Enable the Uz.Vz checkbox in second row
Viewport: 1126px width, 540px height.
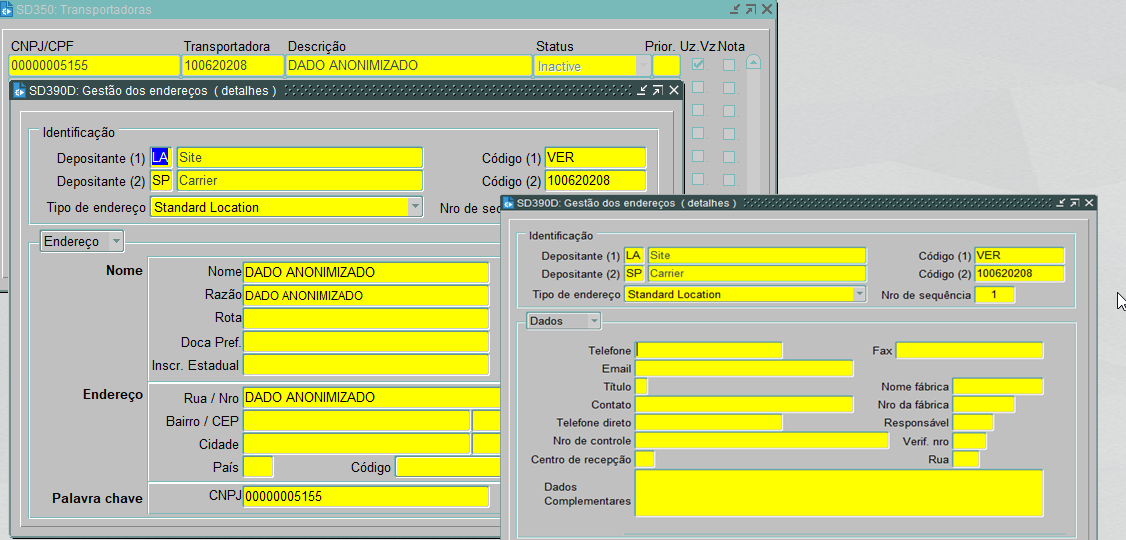coord(698,88)
